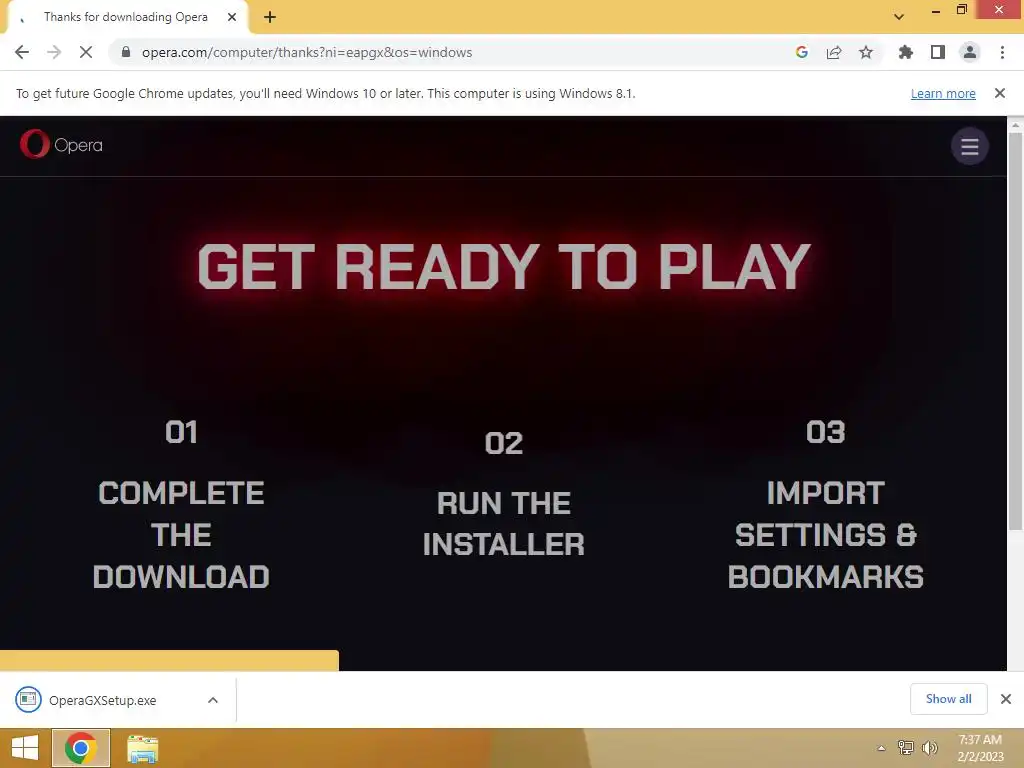Viewport: 1024px width, 768px height.
Task: Click 'RUN THE INSTALLER' step text
Action: pyautogui.click(x=504, y=524)
